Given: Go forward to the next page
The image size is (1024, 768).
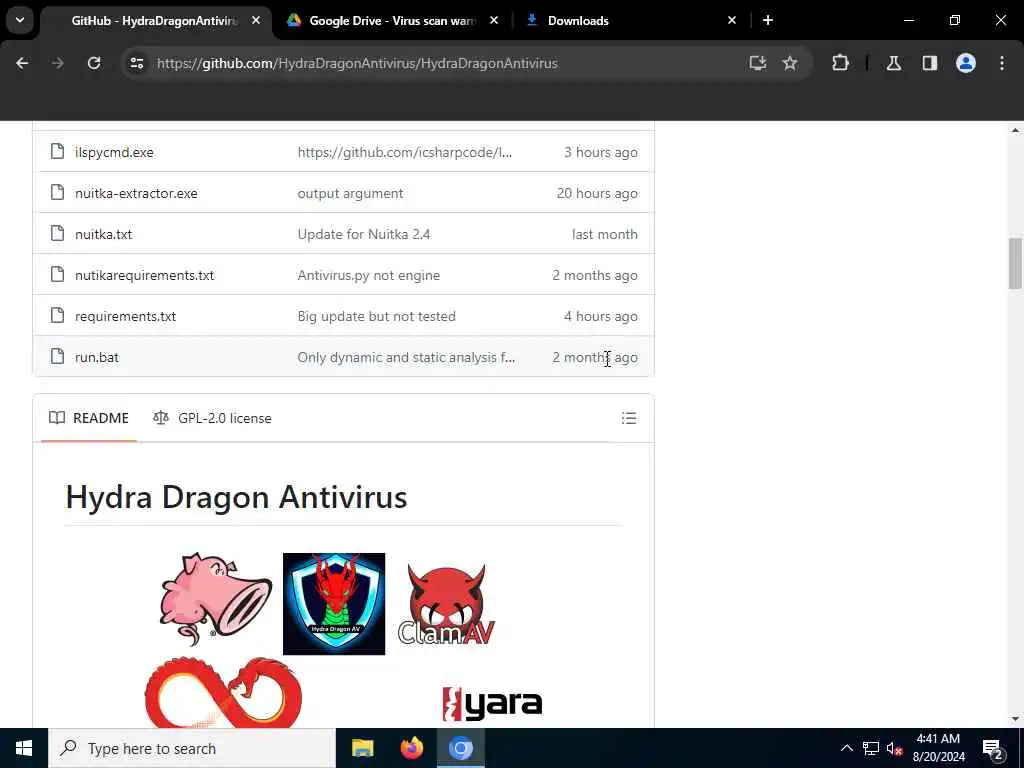Looking at the screenshot, I should [x=57, y=63].
